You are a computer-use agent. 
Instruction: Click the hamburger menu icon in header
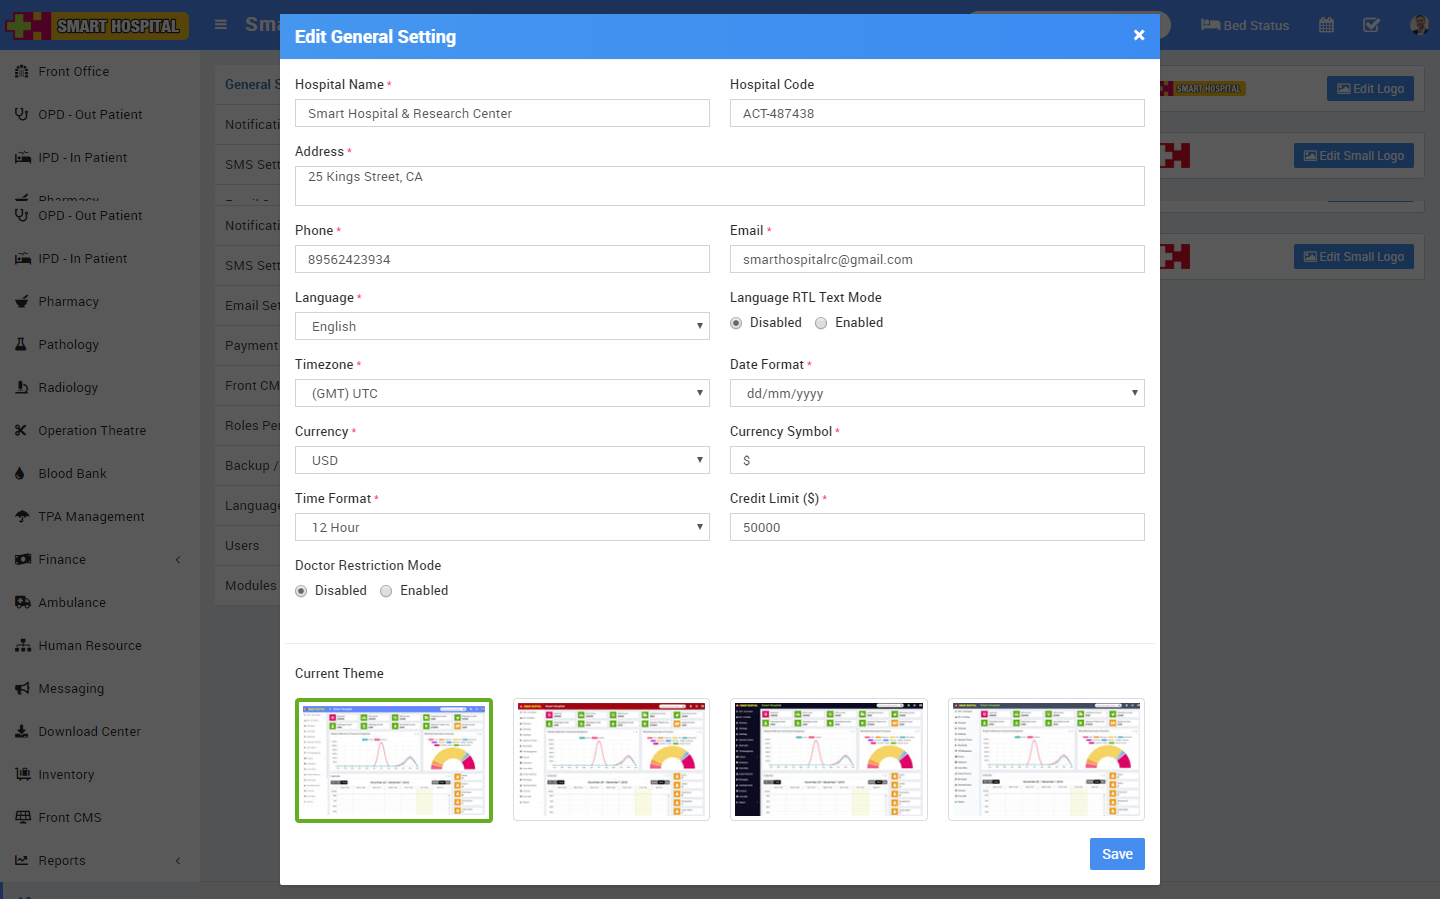(x=221, y=25)
